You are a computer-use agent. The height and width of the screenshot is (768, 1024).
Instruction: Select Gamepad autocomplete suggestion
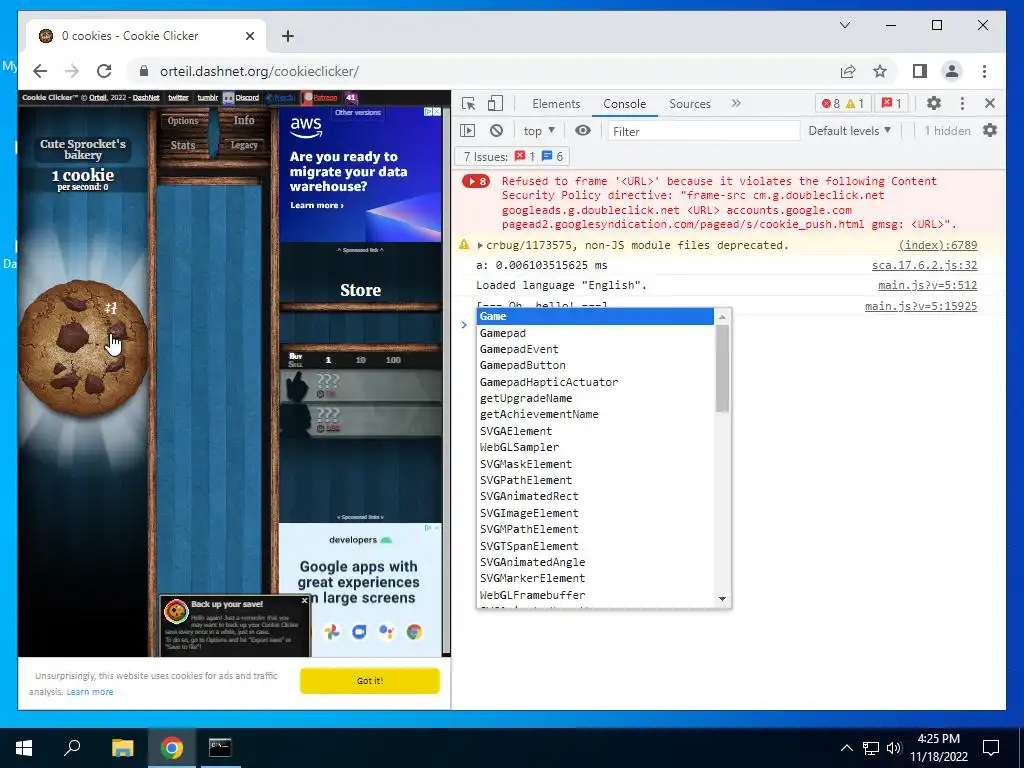596,333
